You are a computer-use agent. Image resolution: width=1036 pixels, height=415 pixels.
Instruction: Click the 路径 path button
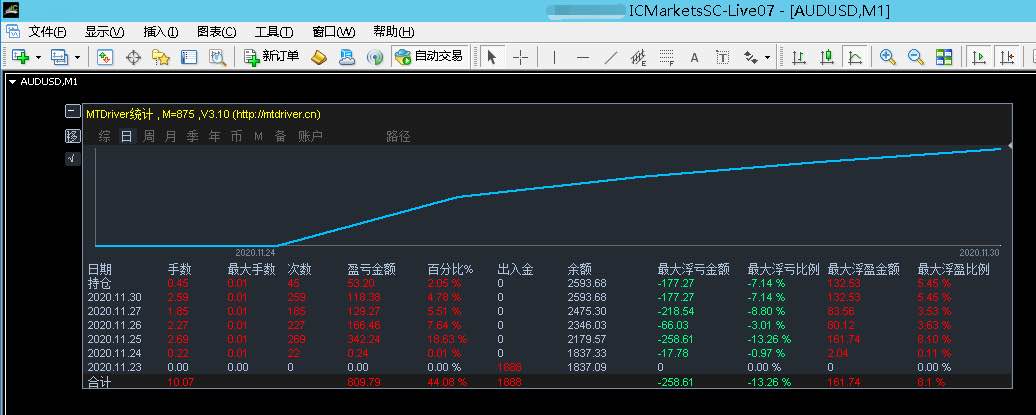click(x=398, y=137)
